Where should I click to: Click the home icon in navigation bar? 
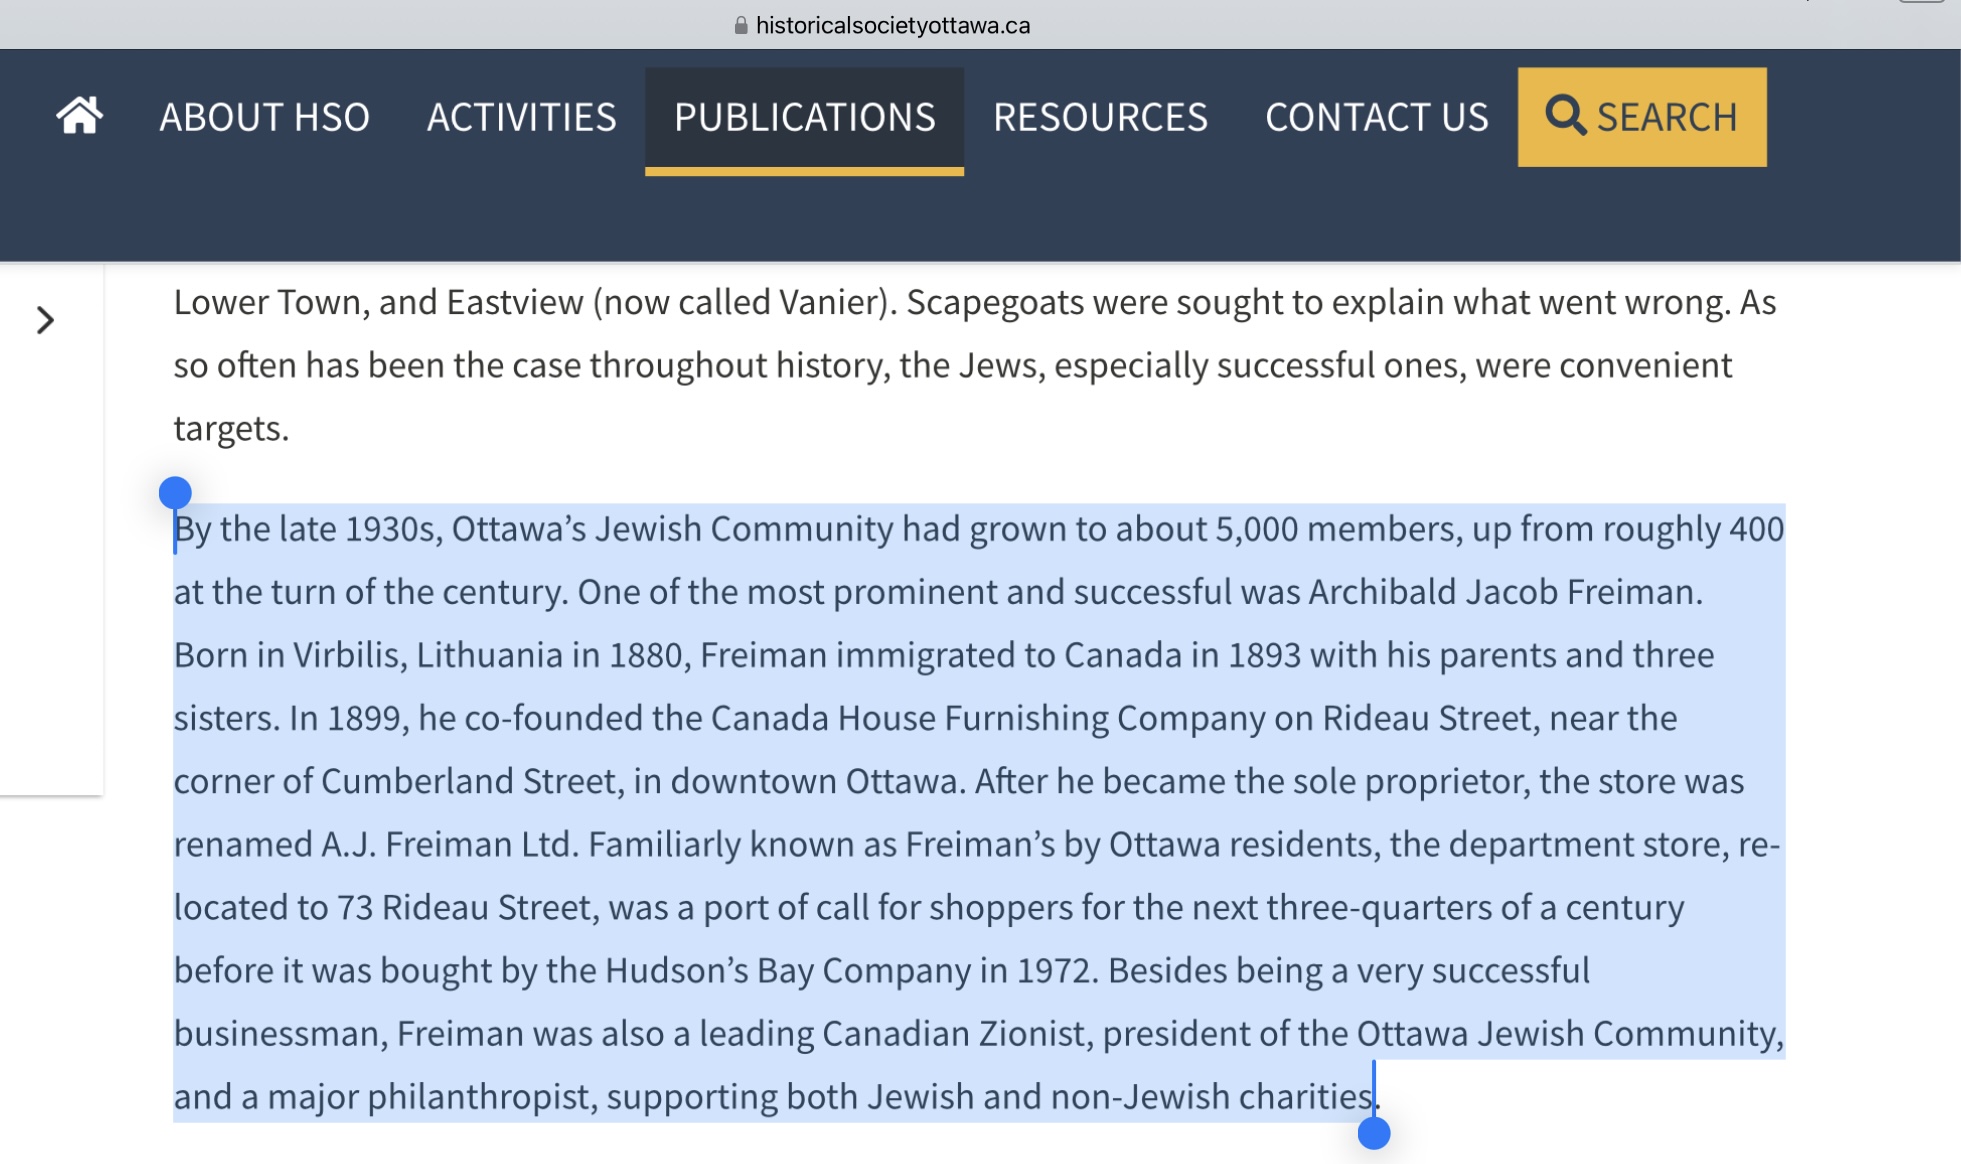point(79,116)
